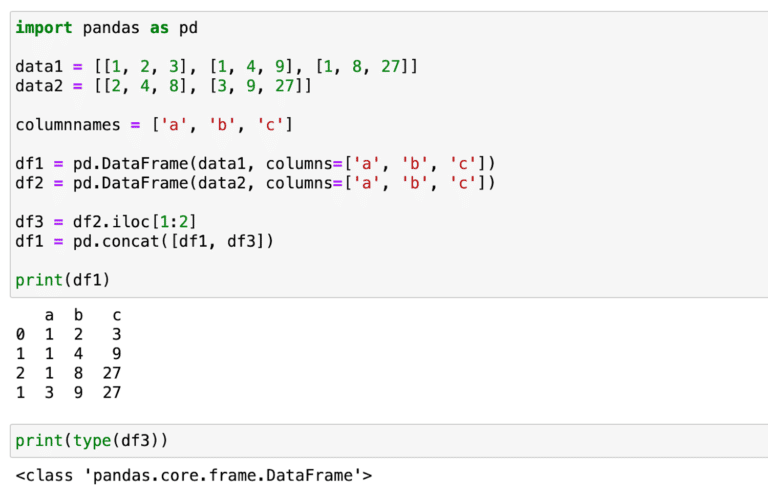
Task: Click the 'import' keyword
Action: [42, 27]
